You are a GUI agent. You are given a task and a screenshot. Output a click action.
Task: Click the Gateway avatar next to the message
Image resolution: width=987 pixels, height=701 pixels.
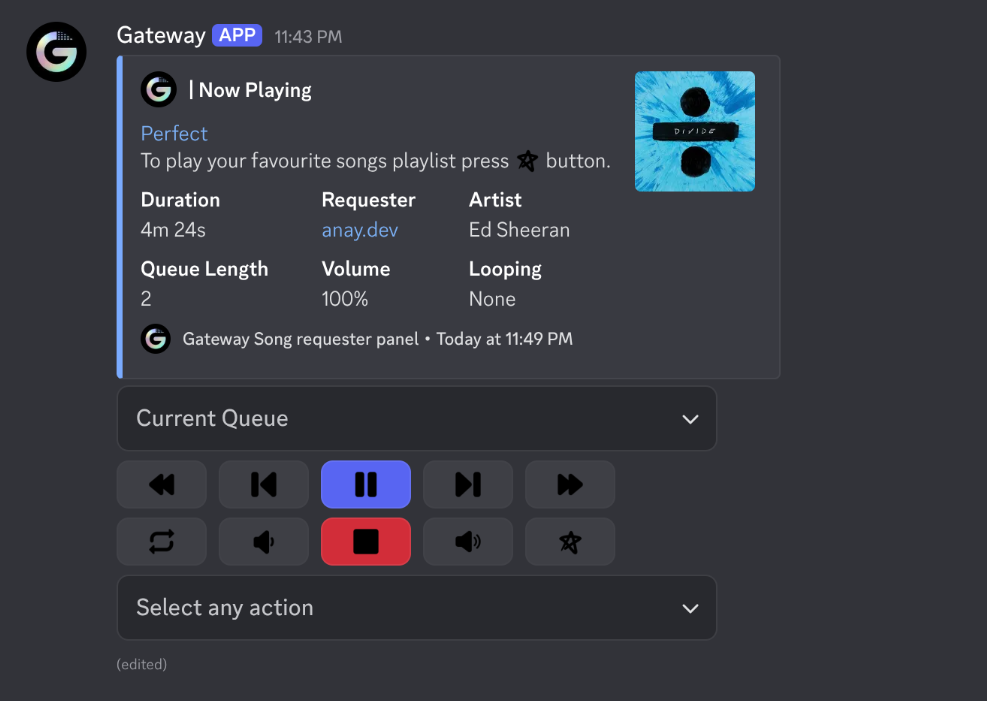[x=56, y=51]
